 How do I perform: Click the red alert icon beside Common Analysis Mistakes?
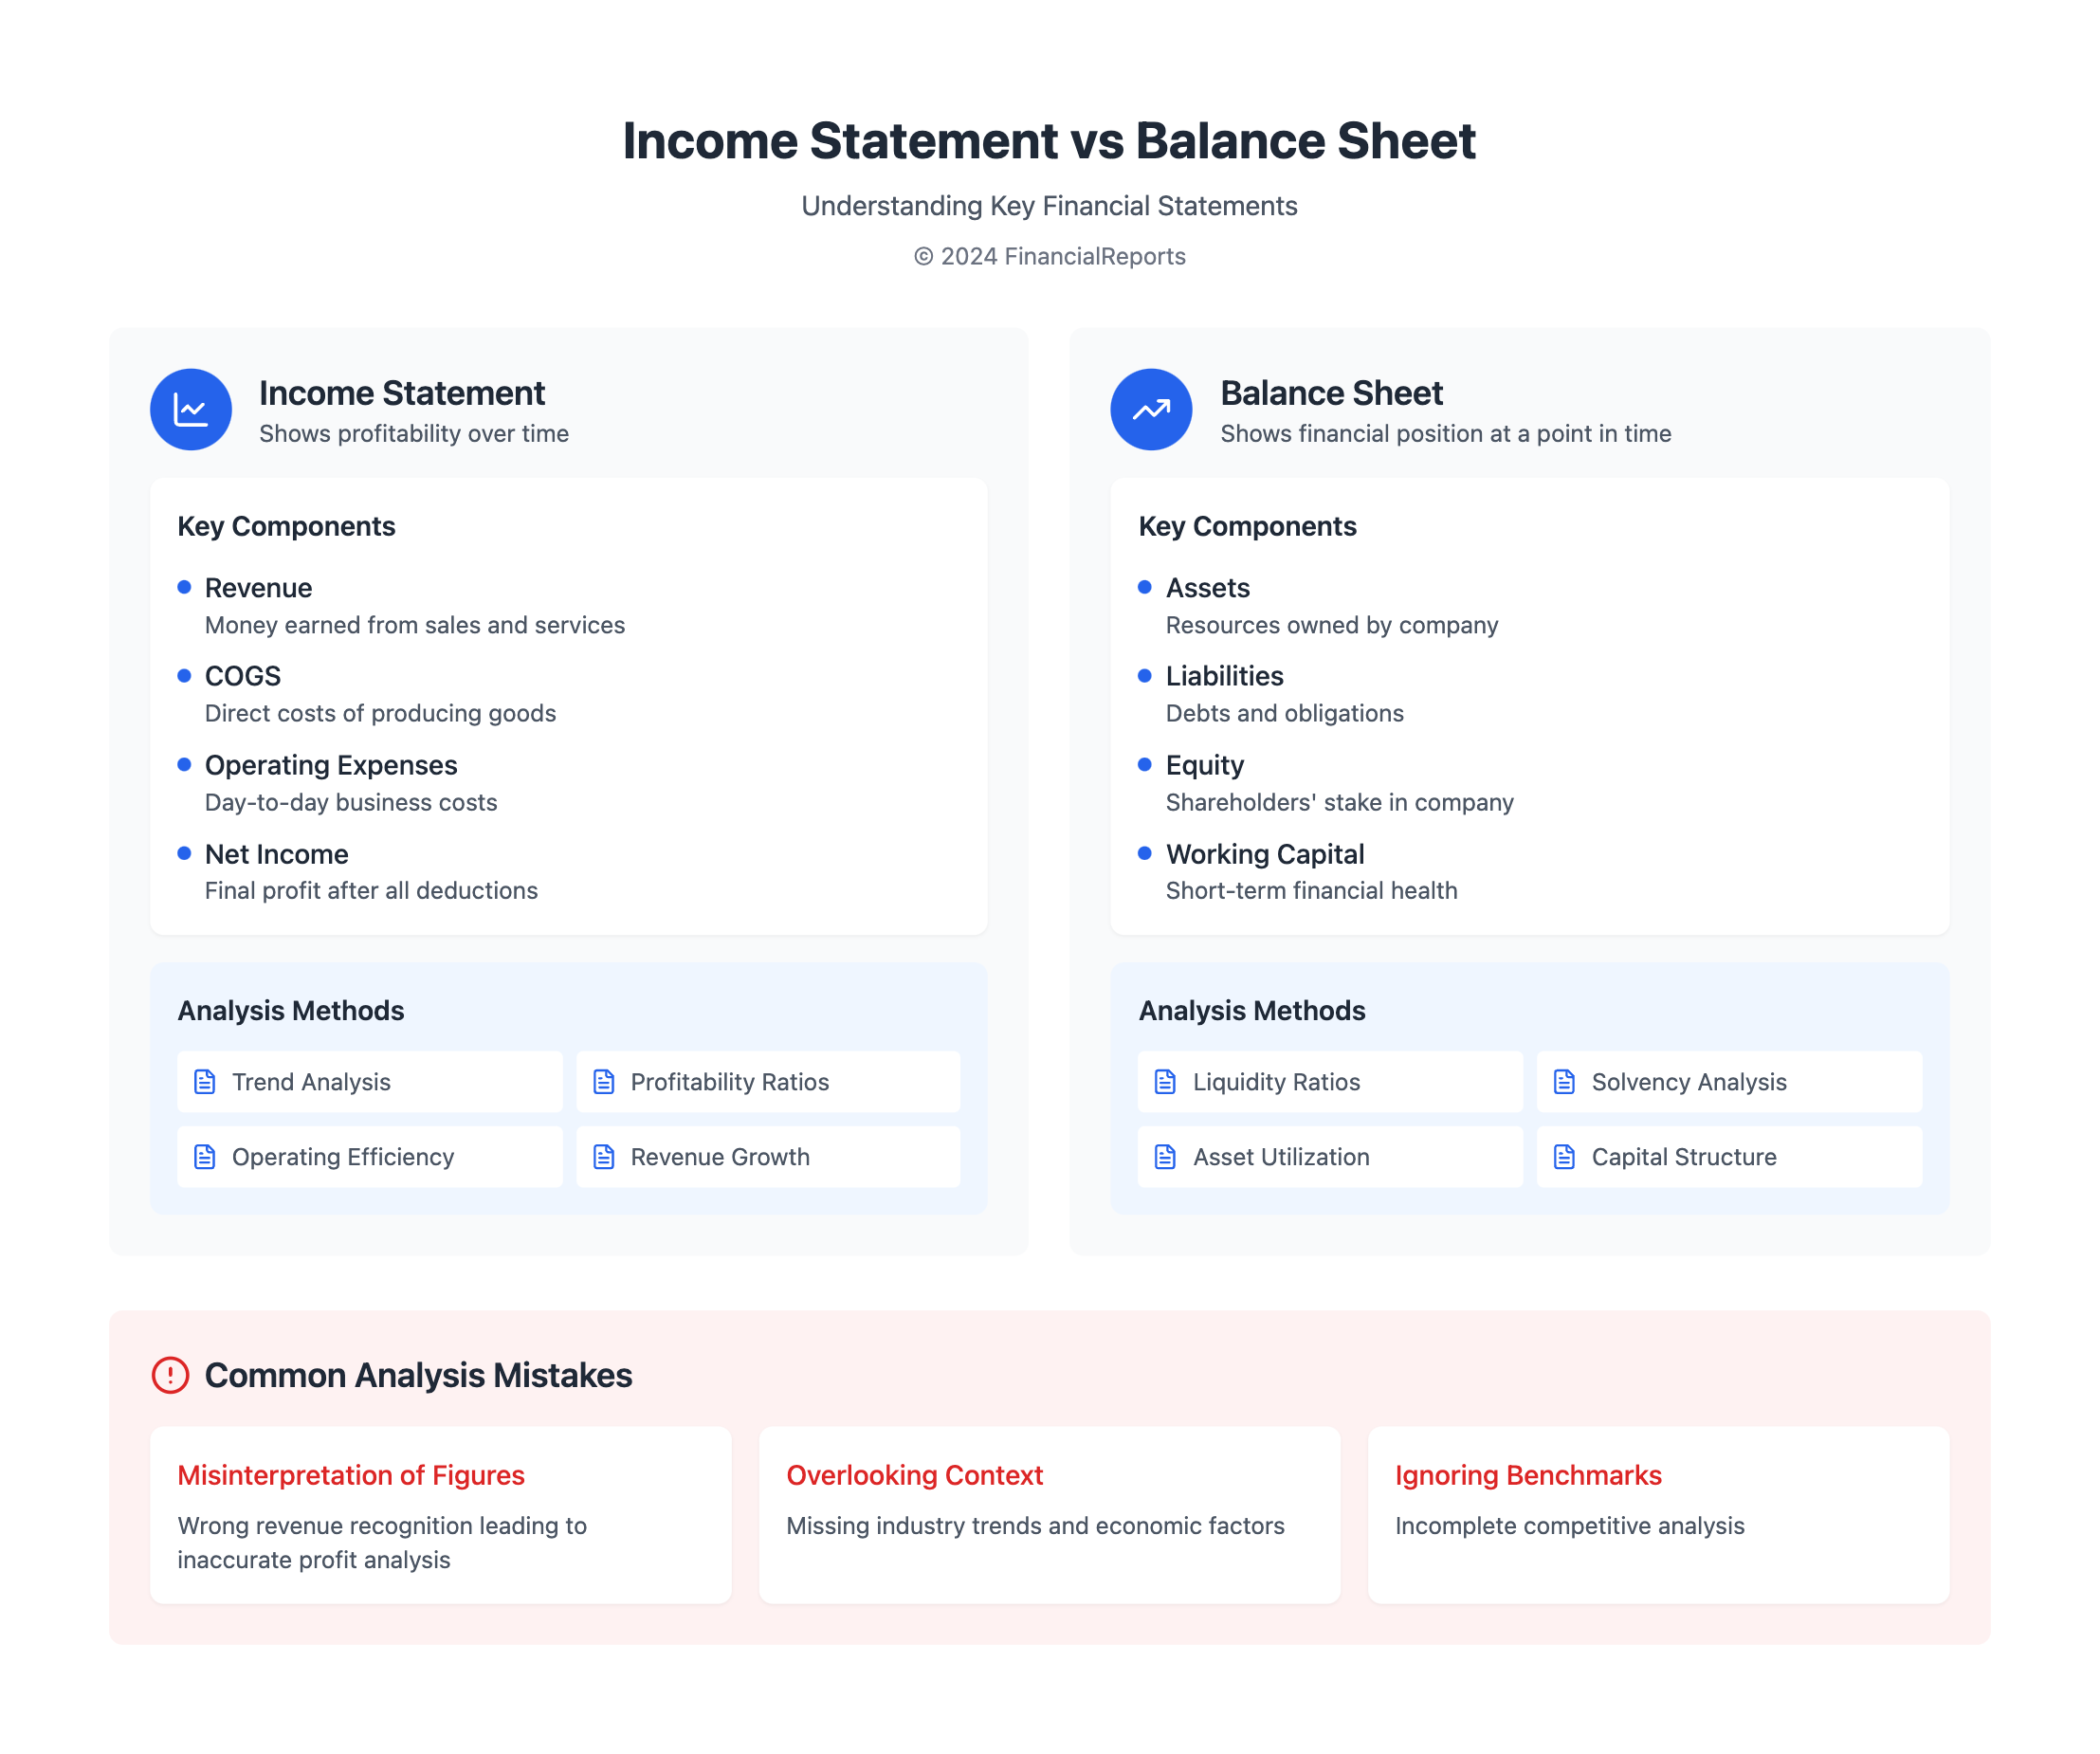point(170,1375)
